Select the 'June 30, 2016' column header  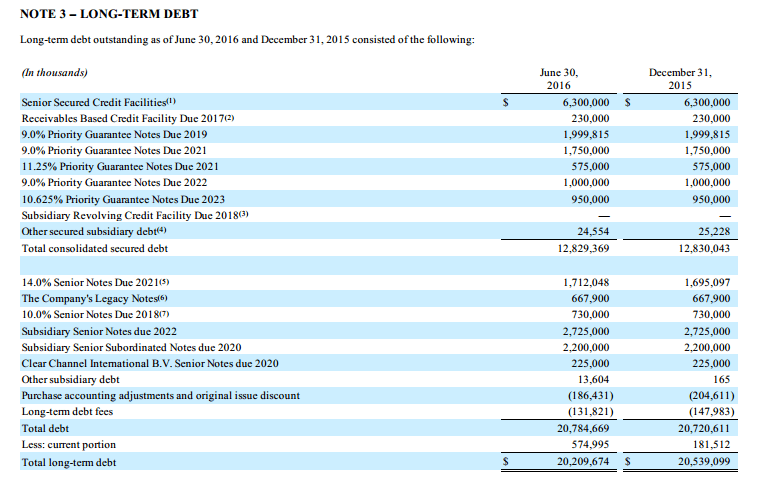click(558, 79)
